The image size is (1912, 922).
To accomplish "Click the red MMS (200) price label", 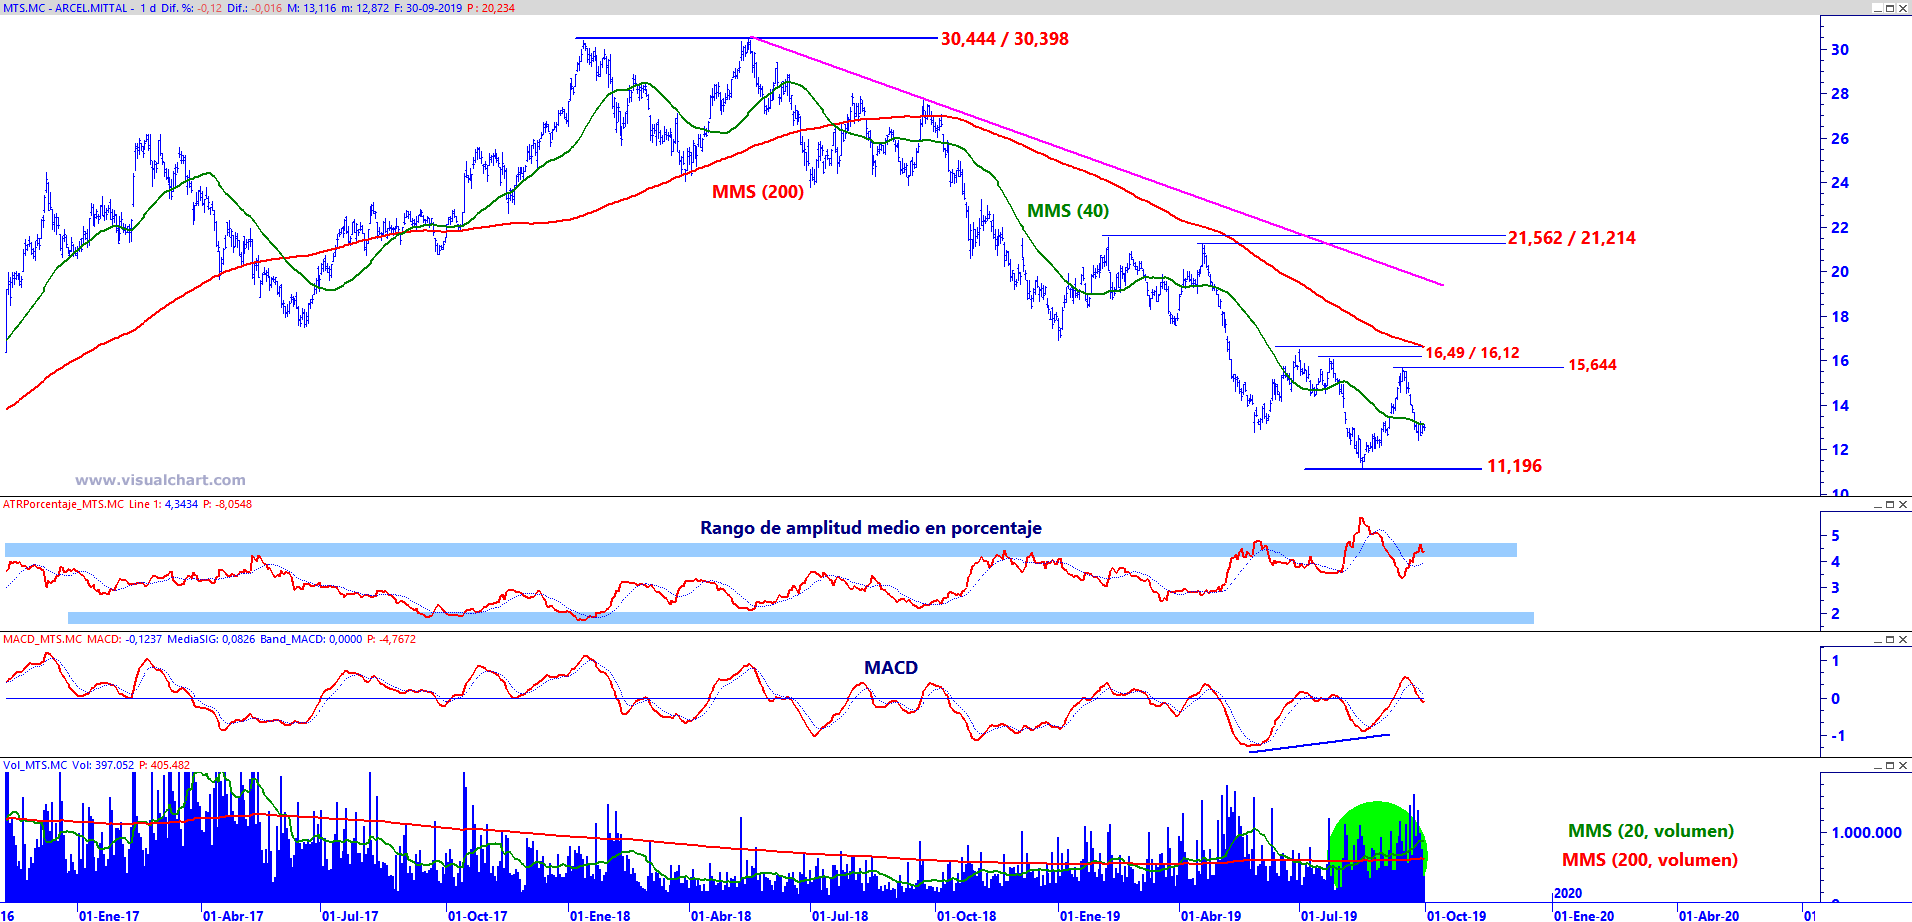I will (x=757, y=192).
